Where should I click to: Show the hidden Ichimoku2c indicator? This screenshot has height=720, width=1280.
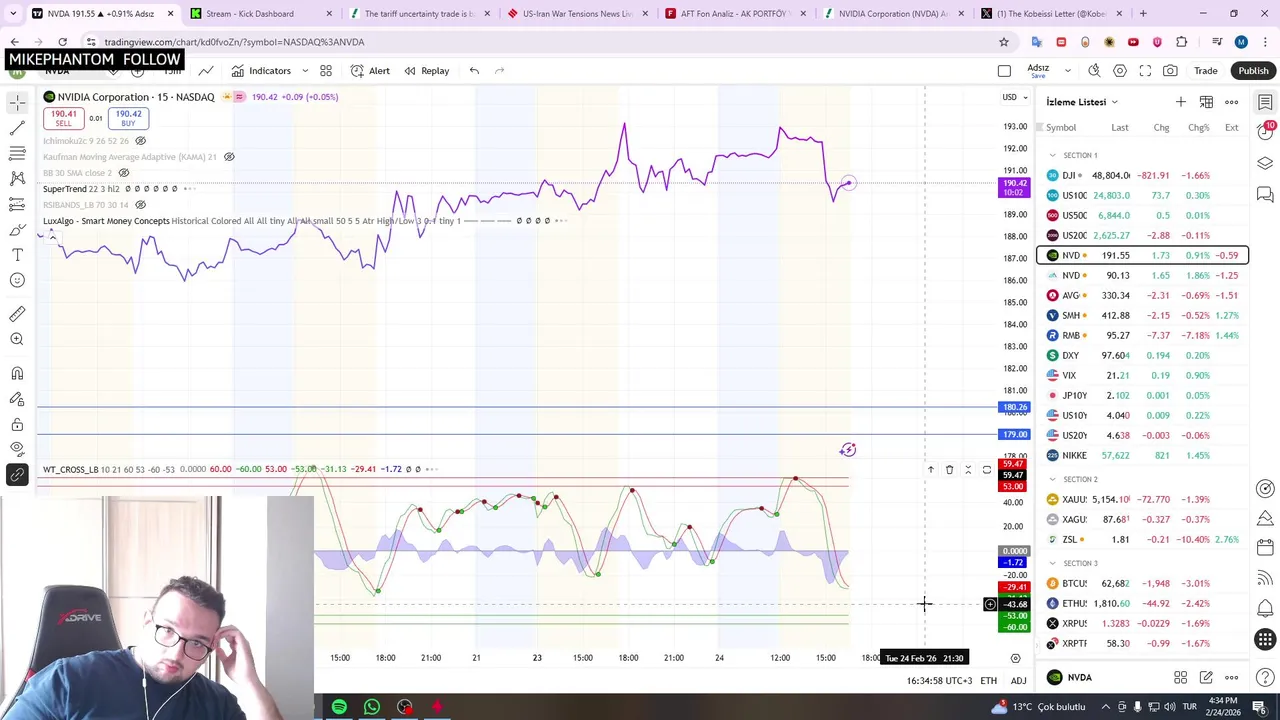click(x=140, y=141)
